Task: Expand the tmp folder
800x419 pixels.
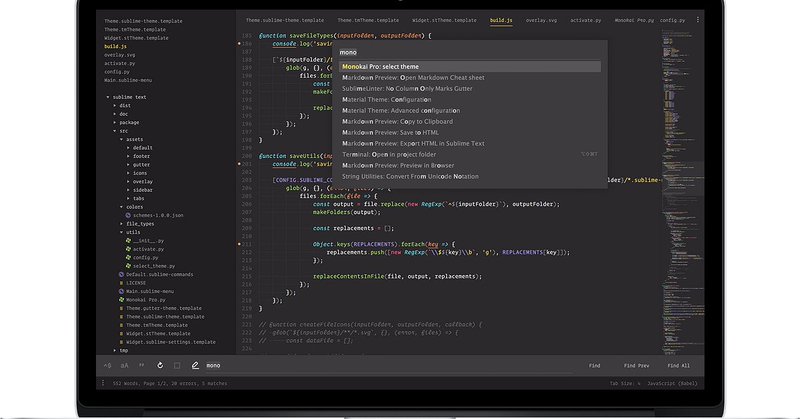Action: (115, 350)
